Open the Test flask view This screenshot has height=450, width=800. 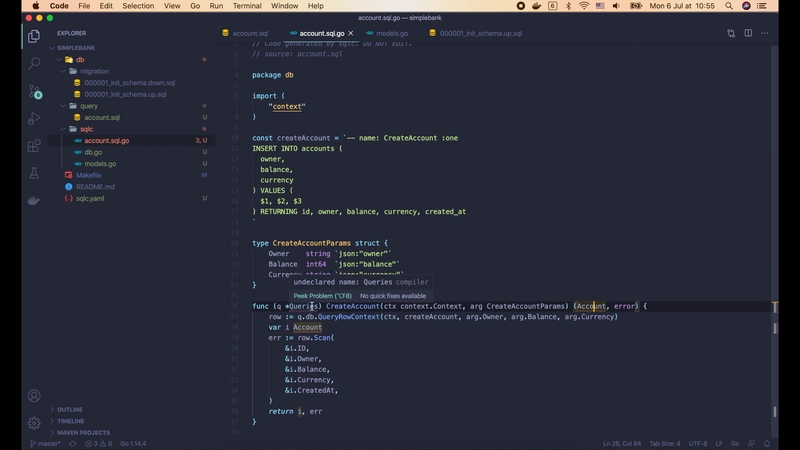[x=34, y=173]
